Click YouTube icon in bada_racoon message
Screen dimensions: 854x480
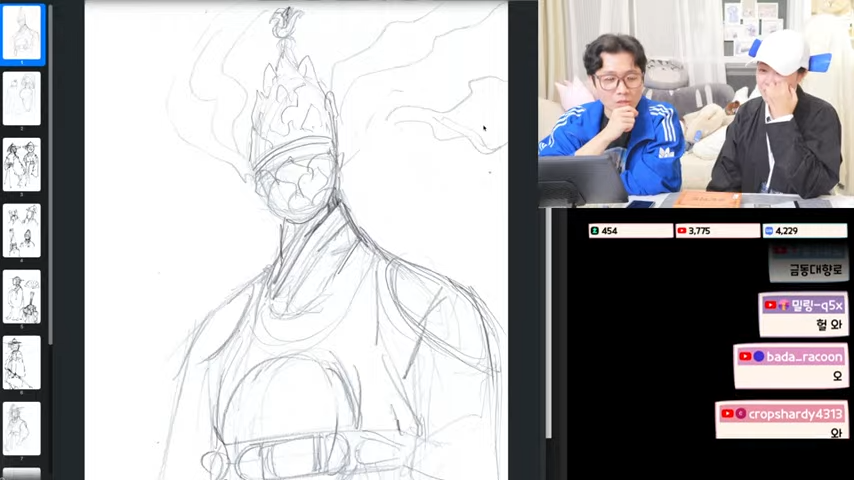tap(745, 356)
